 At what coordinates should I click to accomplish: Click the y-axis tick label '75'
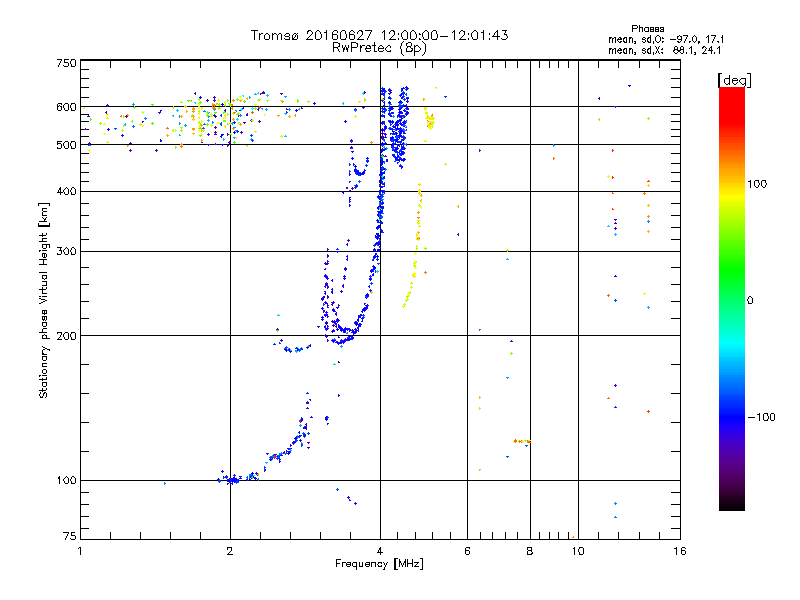pos(70,536)
